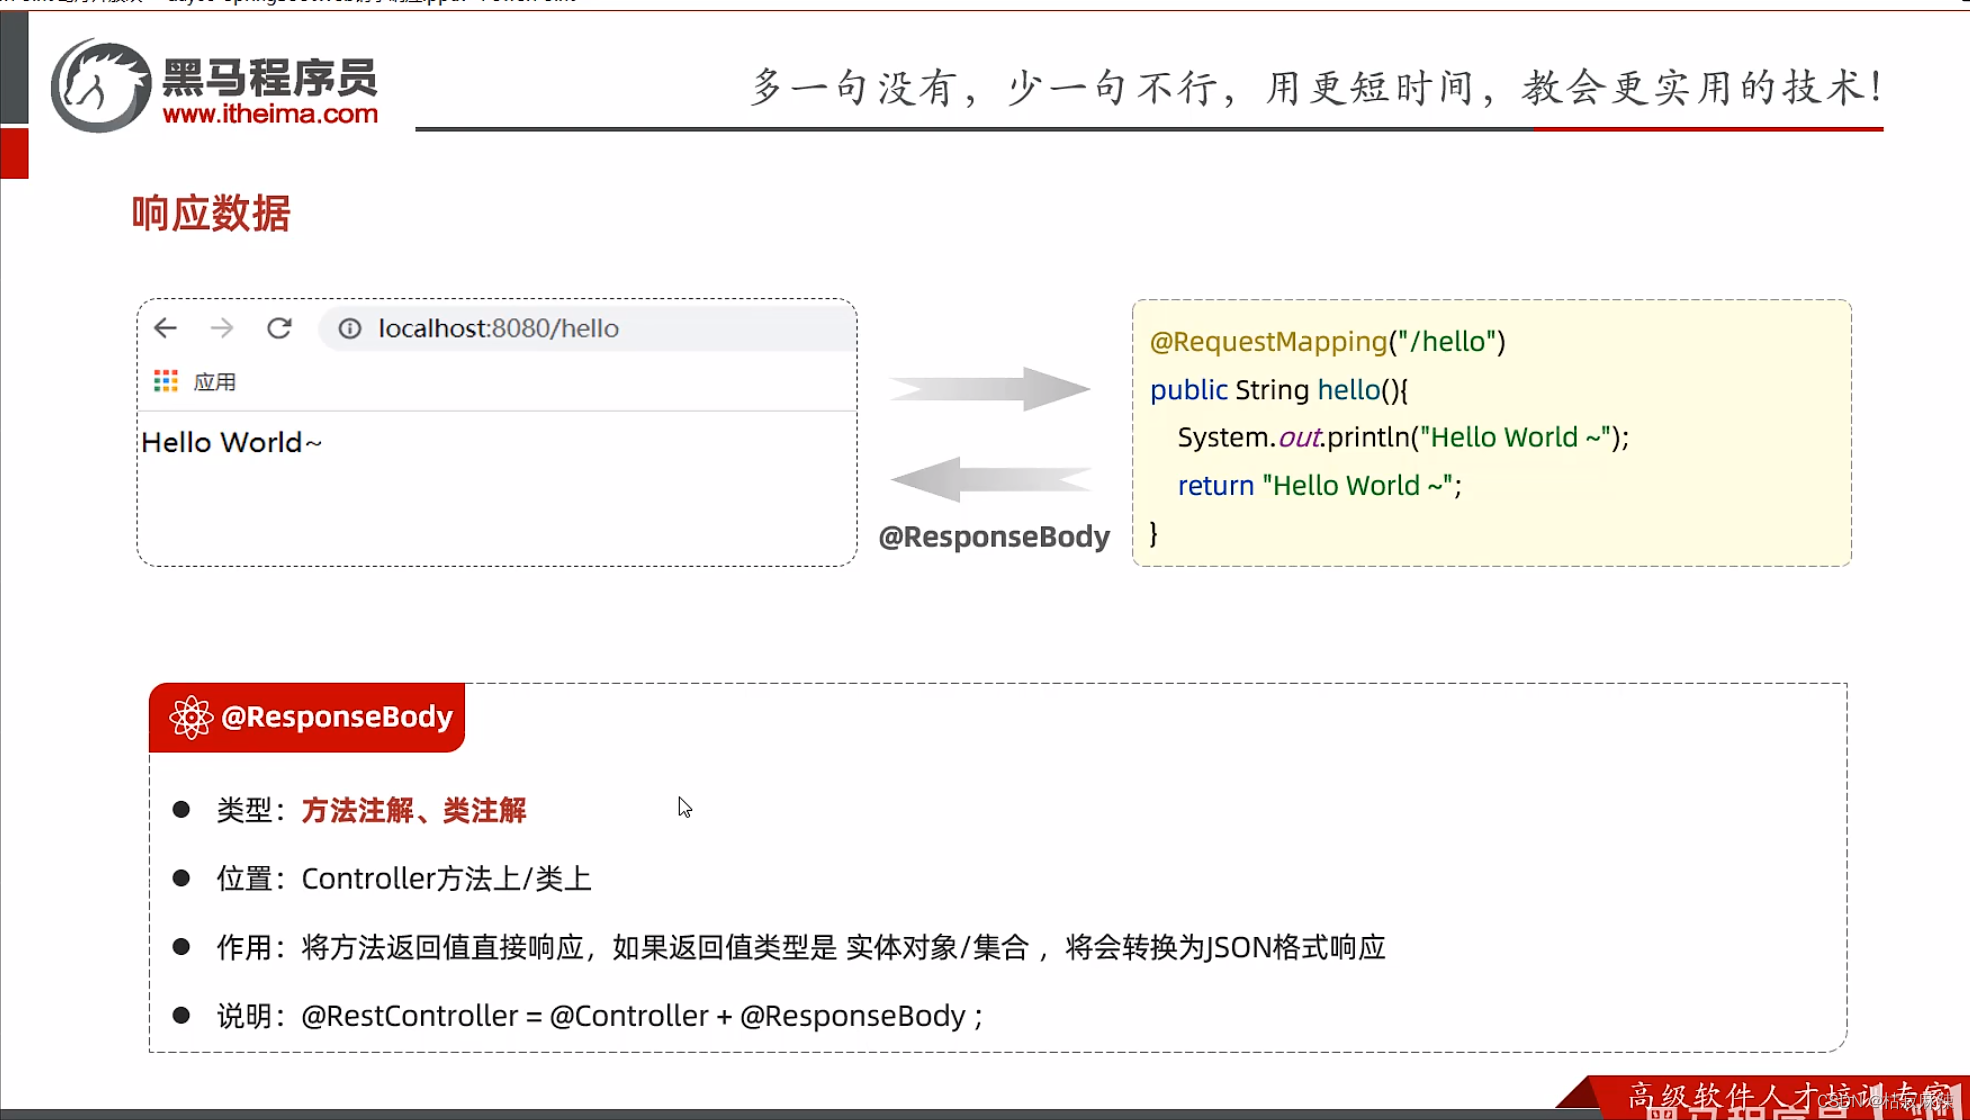
Task: Click the gray @ResponseBody label under arrows
Action: tap(994, 537)
